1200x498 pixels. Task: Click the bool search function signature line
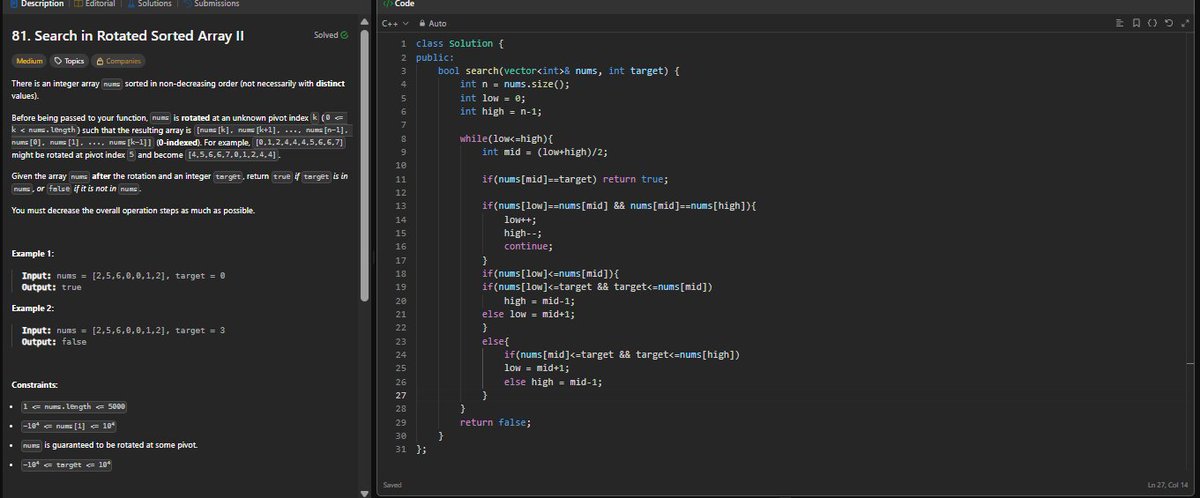click(x=560, y=71)
